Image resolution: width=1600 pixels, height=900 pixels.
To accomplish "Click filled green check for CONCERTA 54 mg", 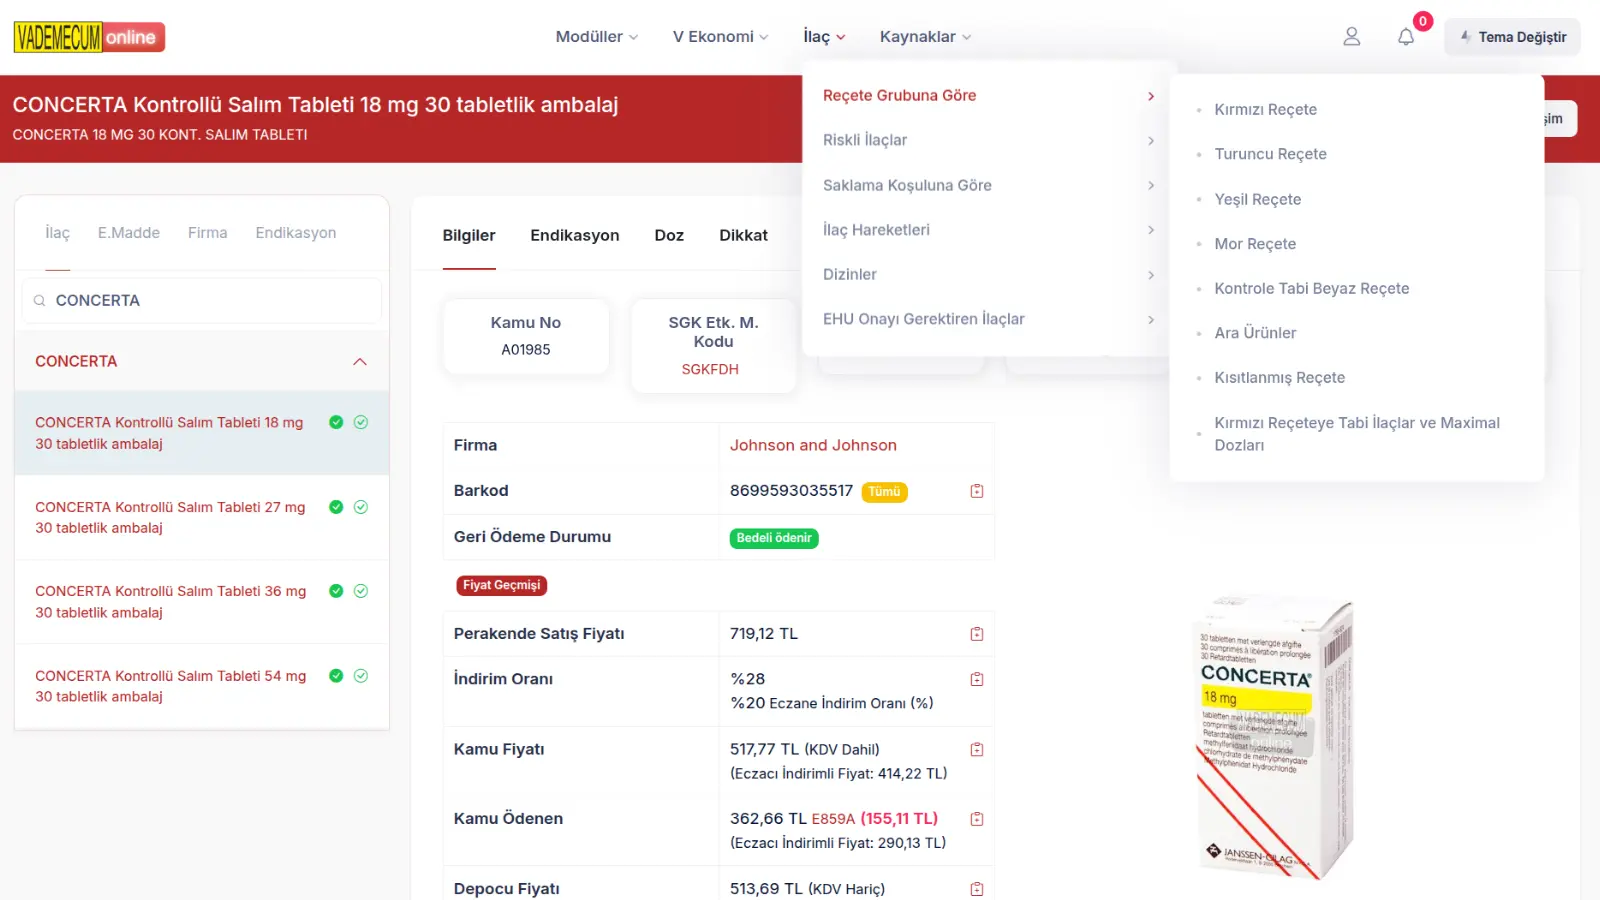I will pyautogui.click(x=336, y=676).
